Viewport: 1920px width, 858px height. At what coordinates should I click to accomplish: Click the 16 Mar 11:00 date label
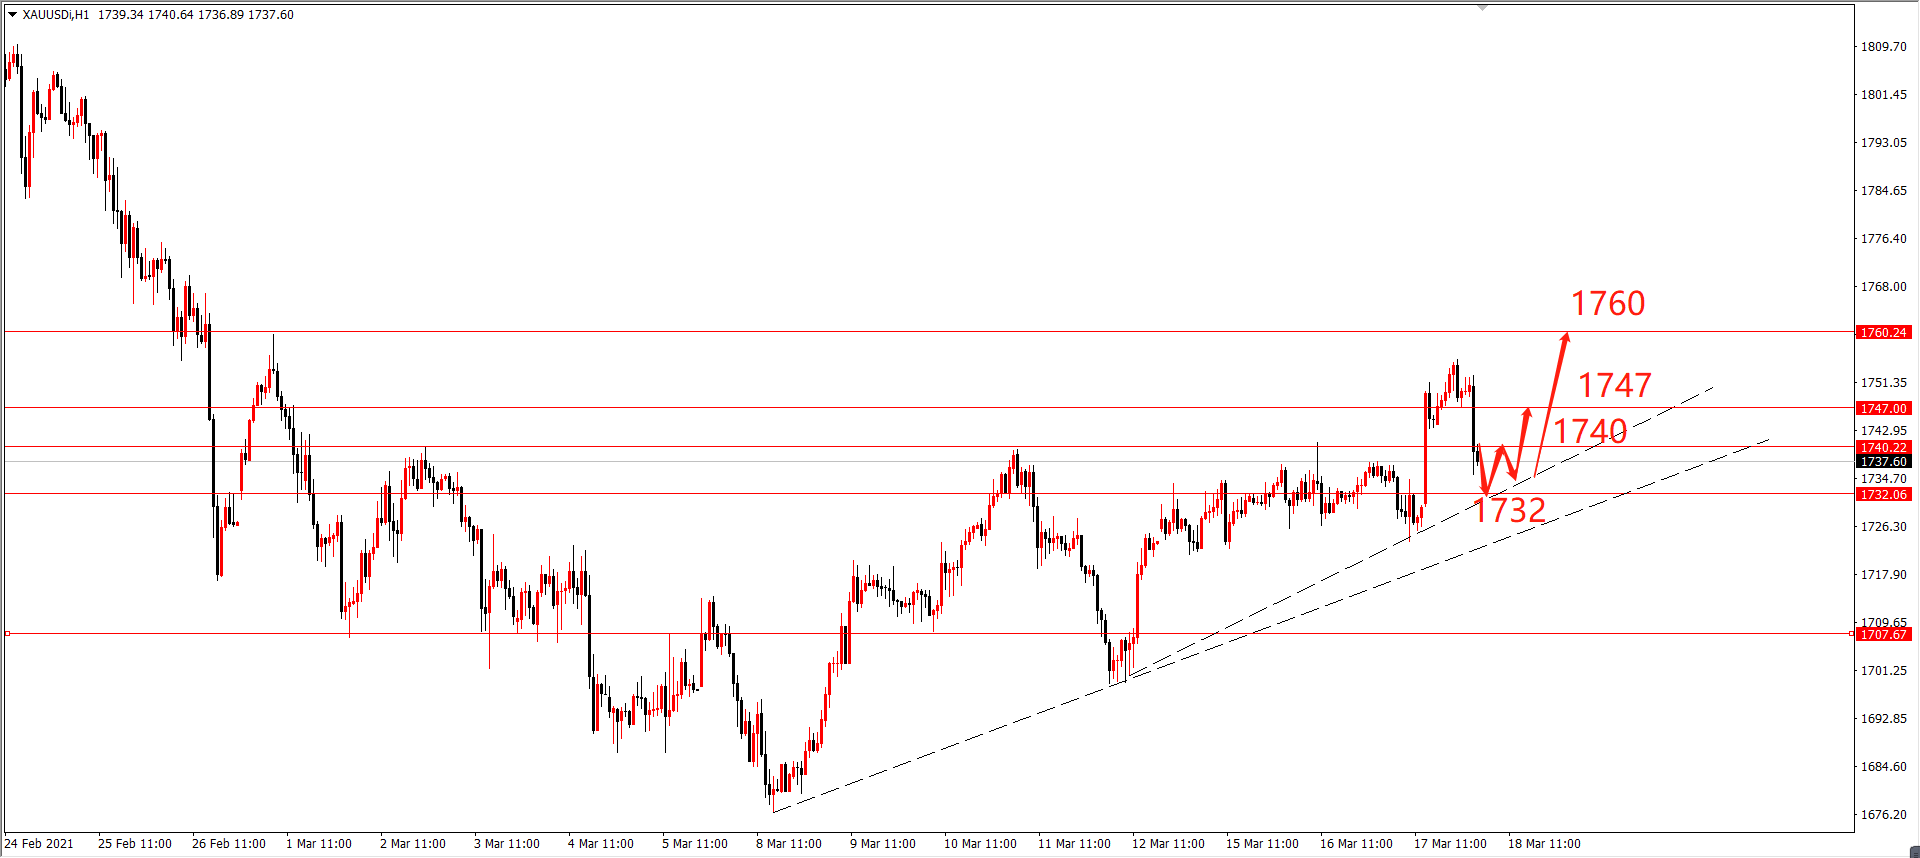coord(1357,844)
